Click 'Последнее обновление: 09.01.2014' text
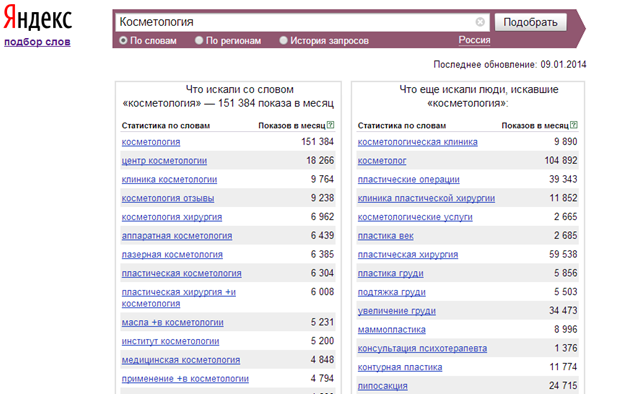This screenshot has height=396, width=627. point(510,64)
